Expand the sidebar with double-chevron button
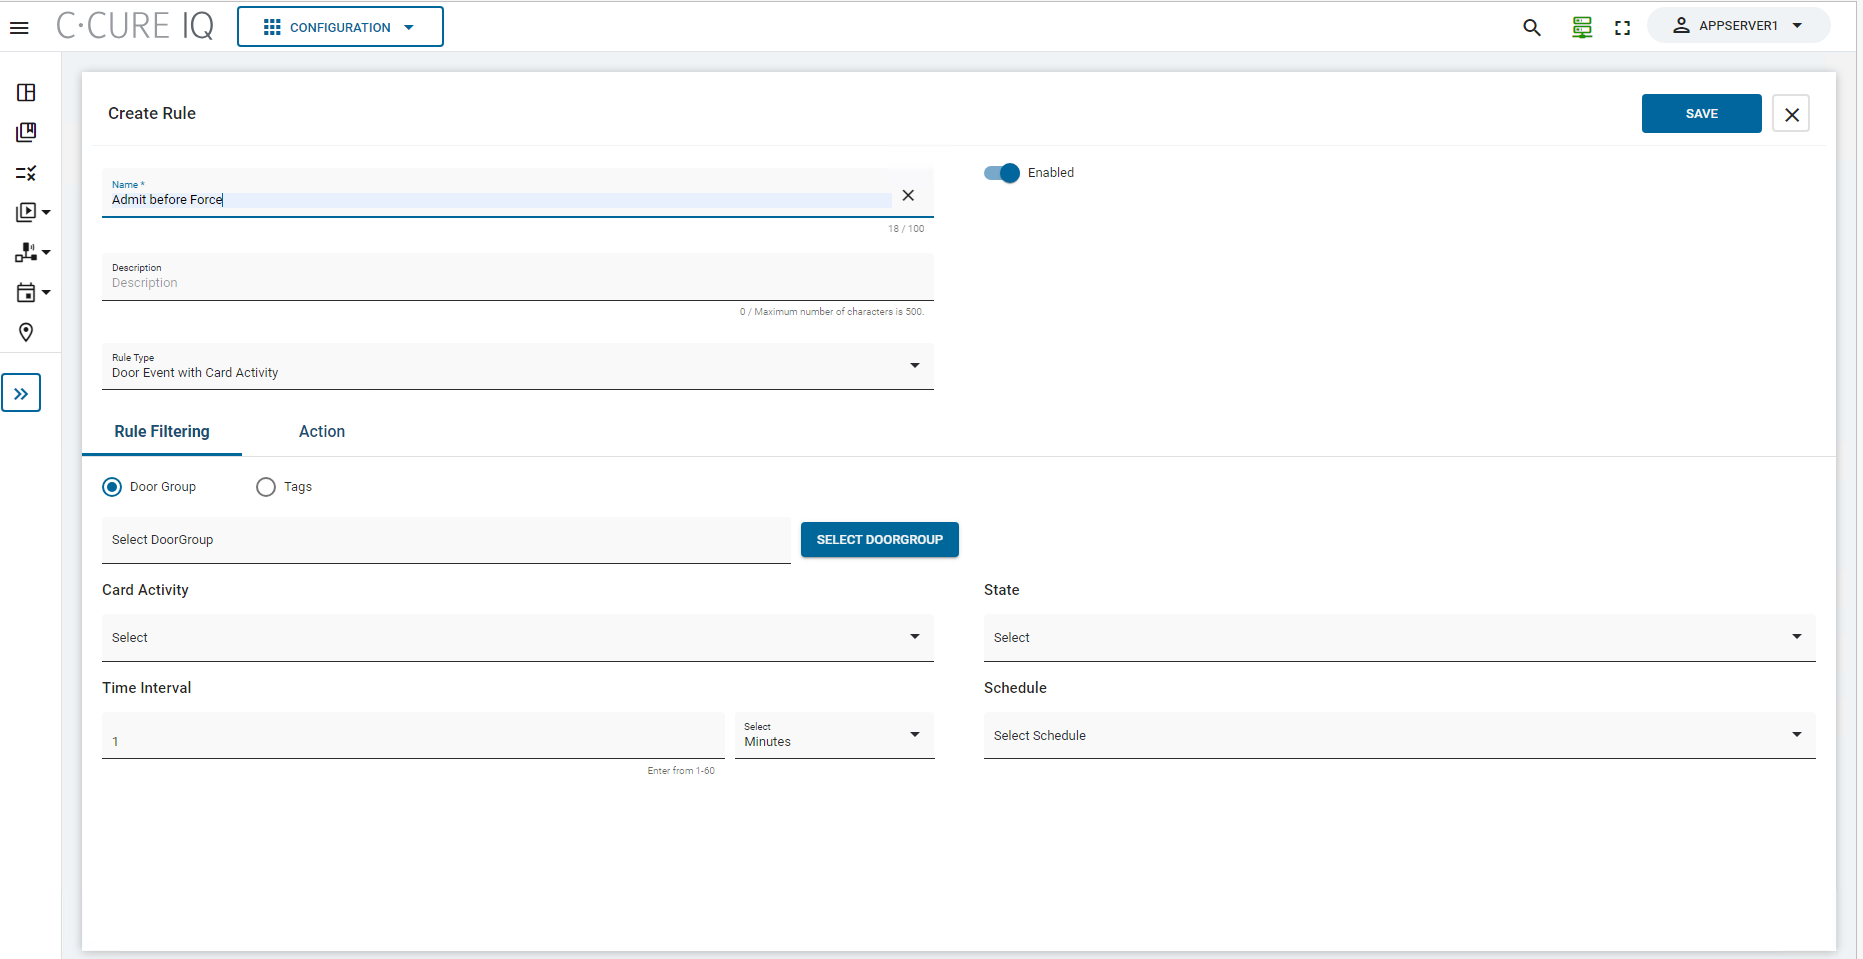 21,394
